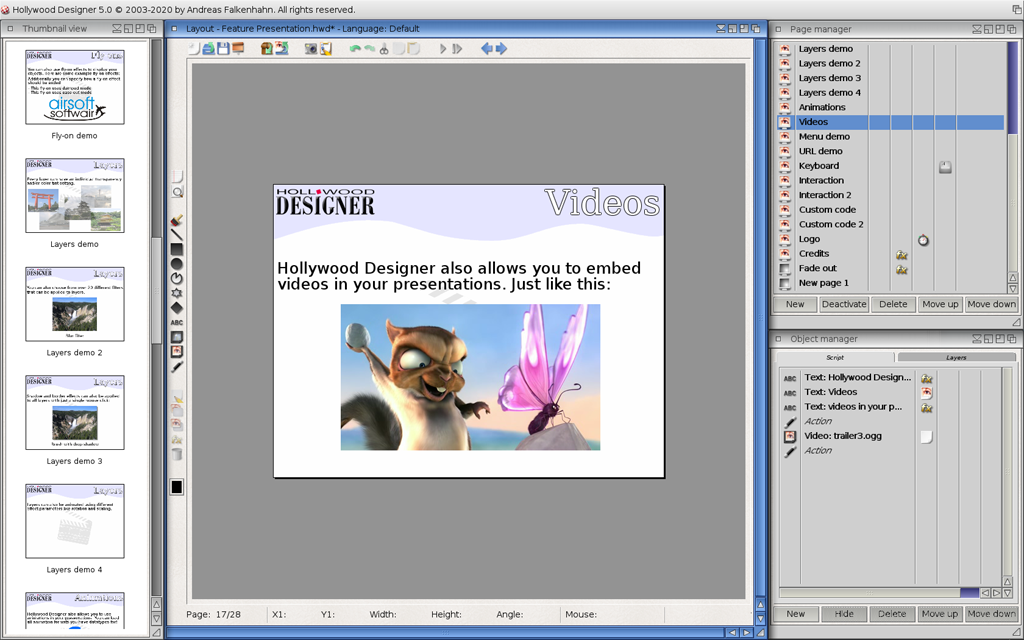Select the magnifier zoom tool

177,192
